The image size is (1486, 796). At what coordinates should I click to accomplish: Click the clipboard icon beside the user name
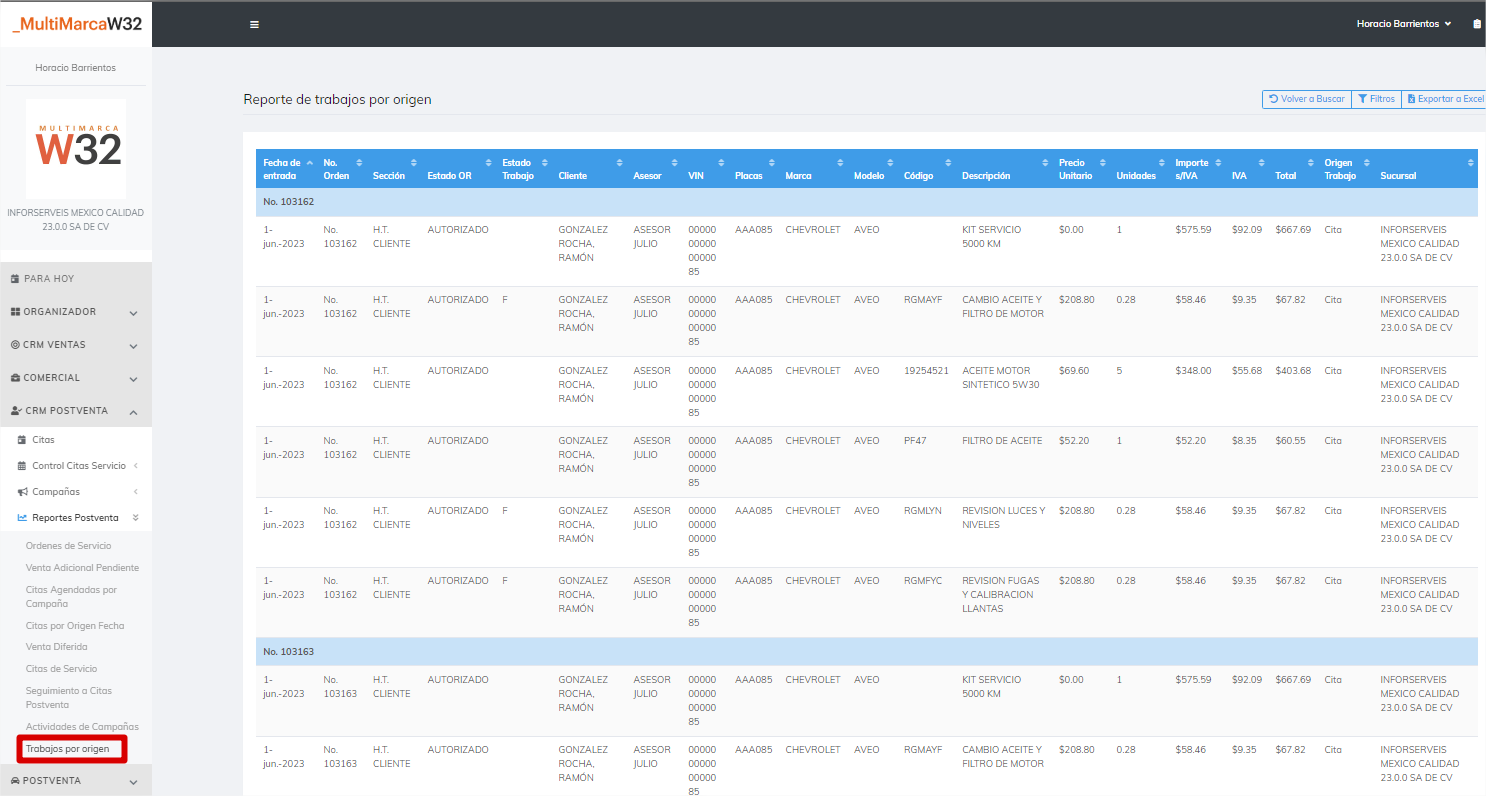pos(1477,24)
